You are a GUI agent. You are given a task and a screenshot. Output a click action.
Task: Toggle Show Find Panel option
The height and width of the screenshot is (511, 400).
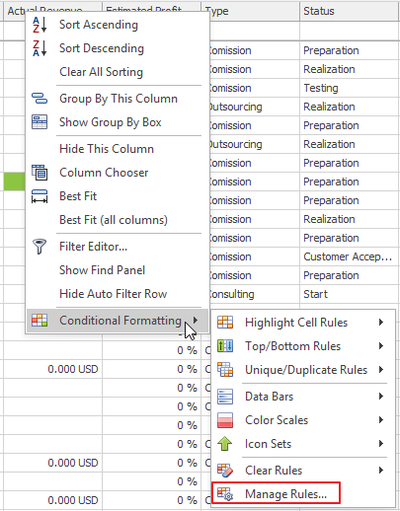(102, 270)
